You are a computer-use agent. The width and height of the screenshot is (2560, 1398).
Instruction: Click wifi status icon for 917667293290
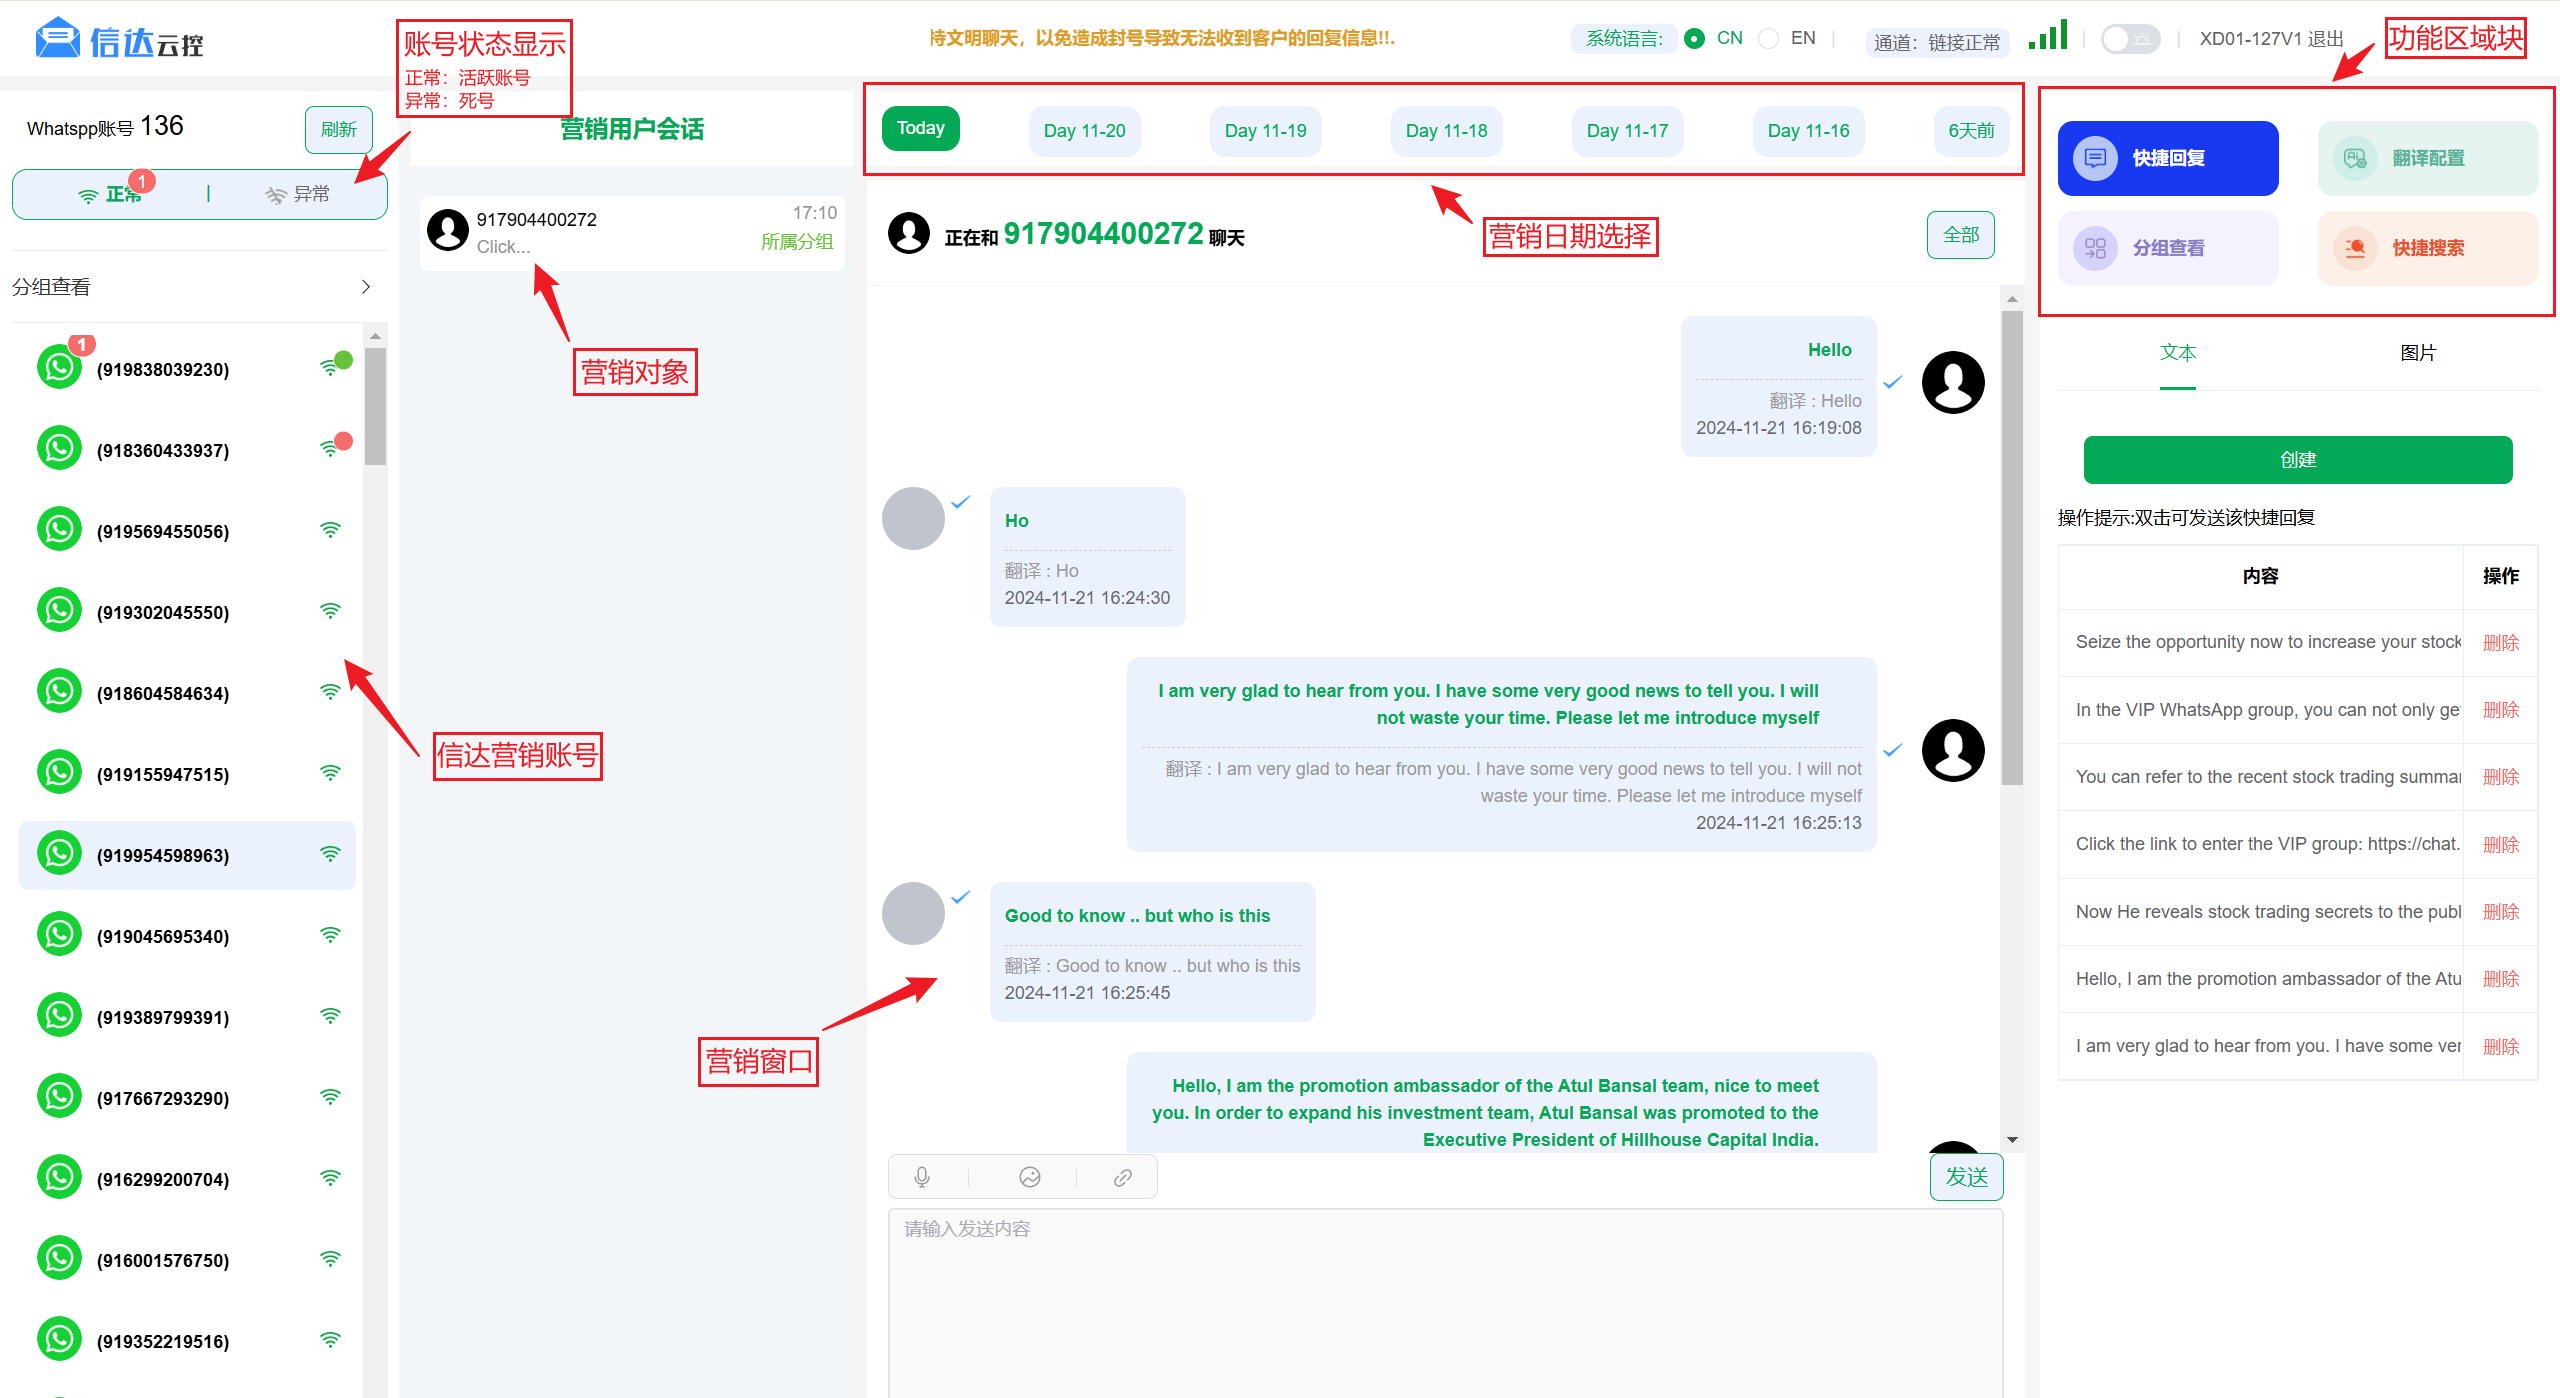(330, 1097)
